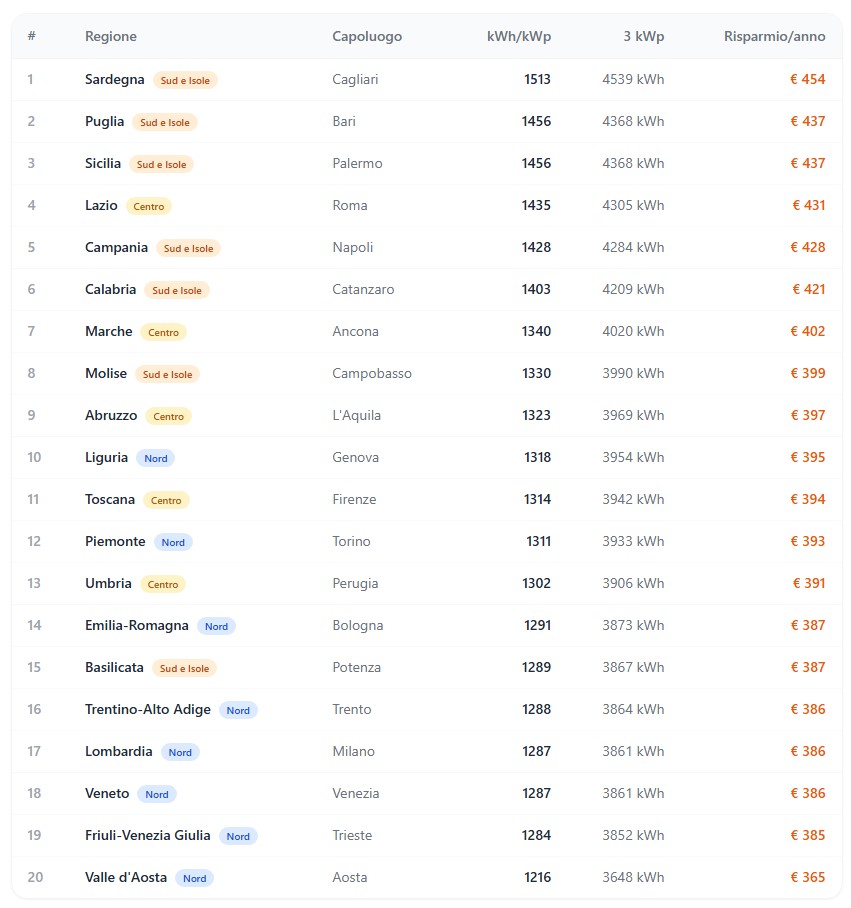Click the Centro badge beside Umbria
This screenshot has width=851, height=908.
(163, 584)
